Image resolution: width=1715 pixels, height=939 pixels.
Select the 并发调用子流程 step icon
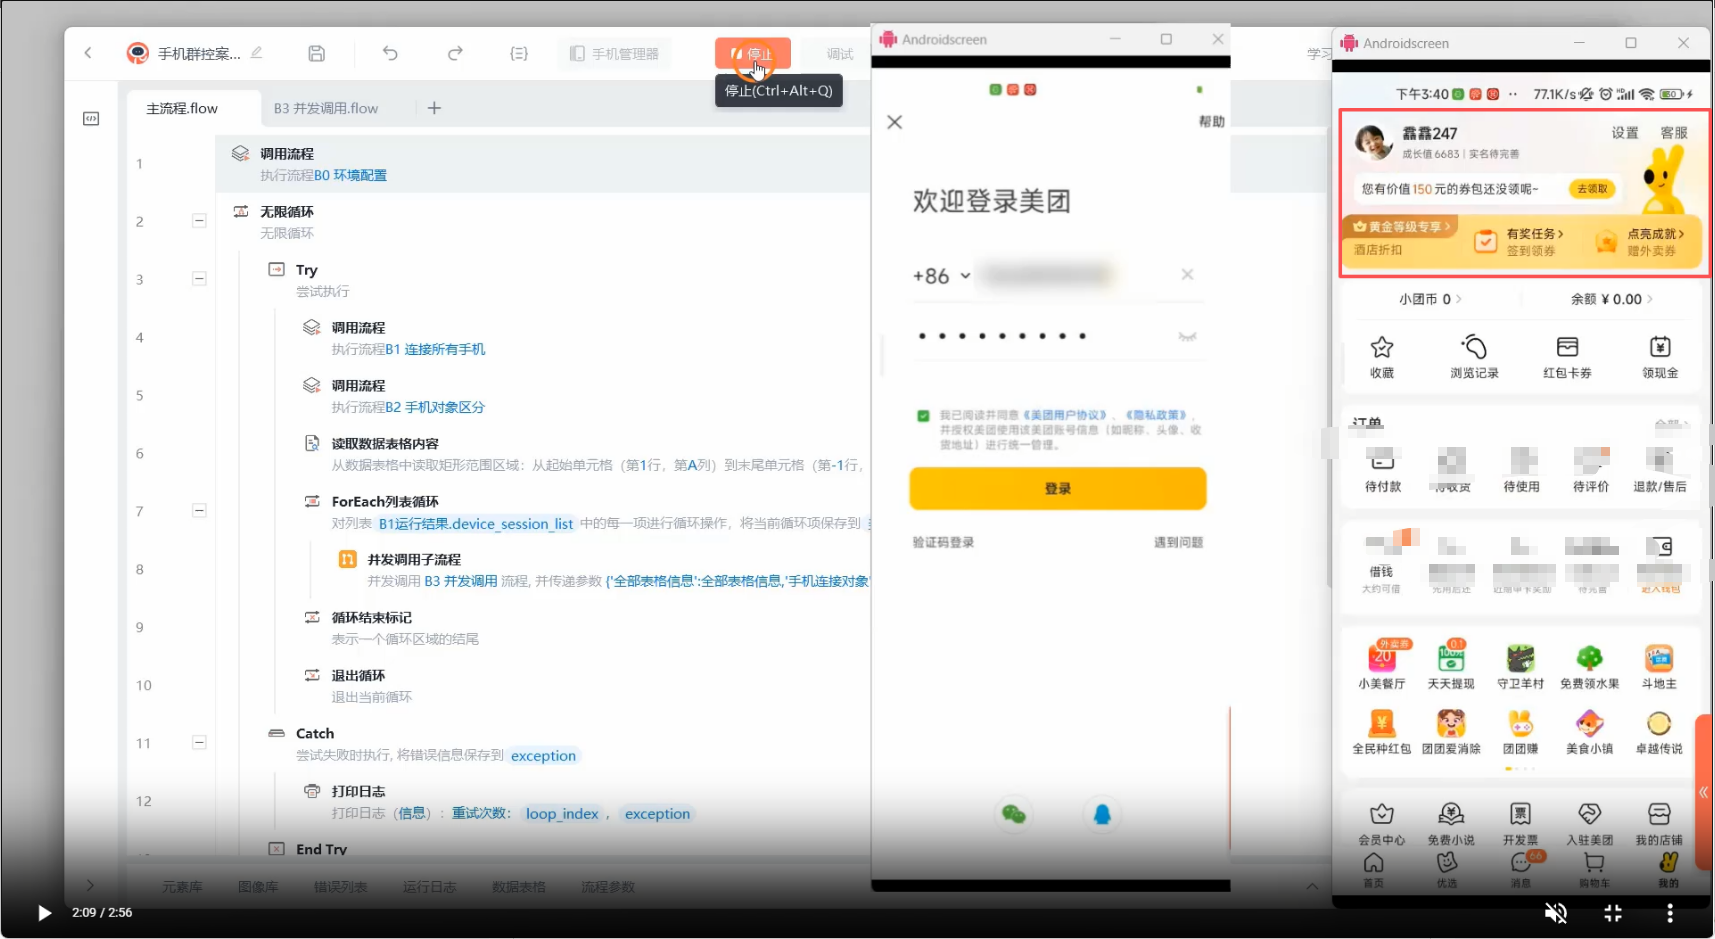point(347,559)
